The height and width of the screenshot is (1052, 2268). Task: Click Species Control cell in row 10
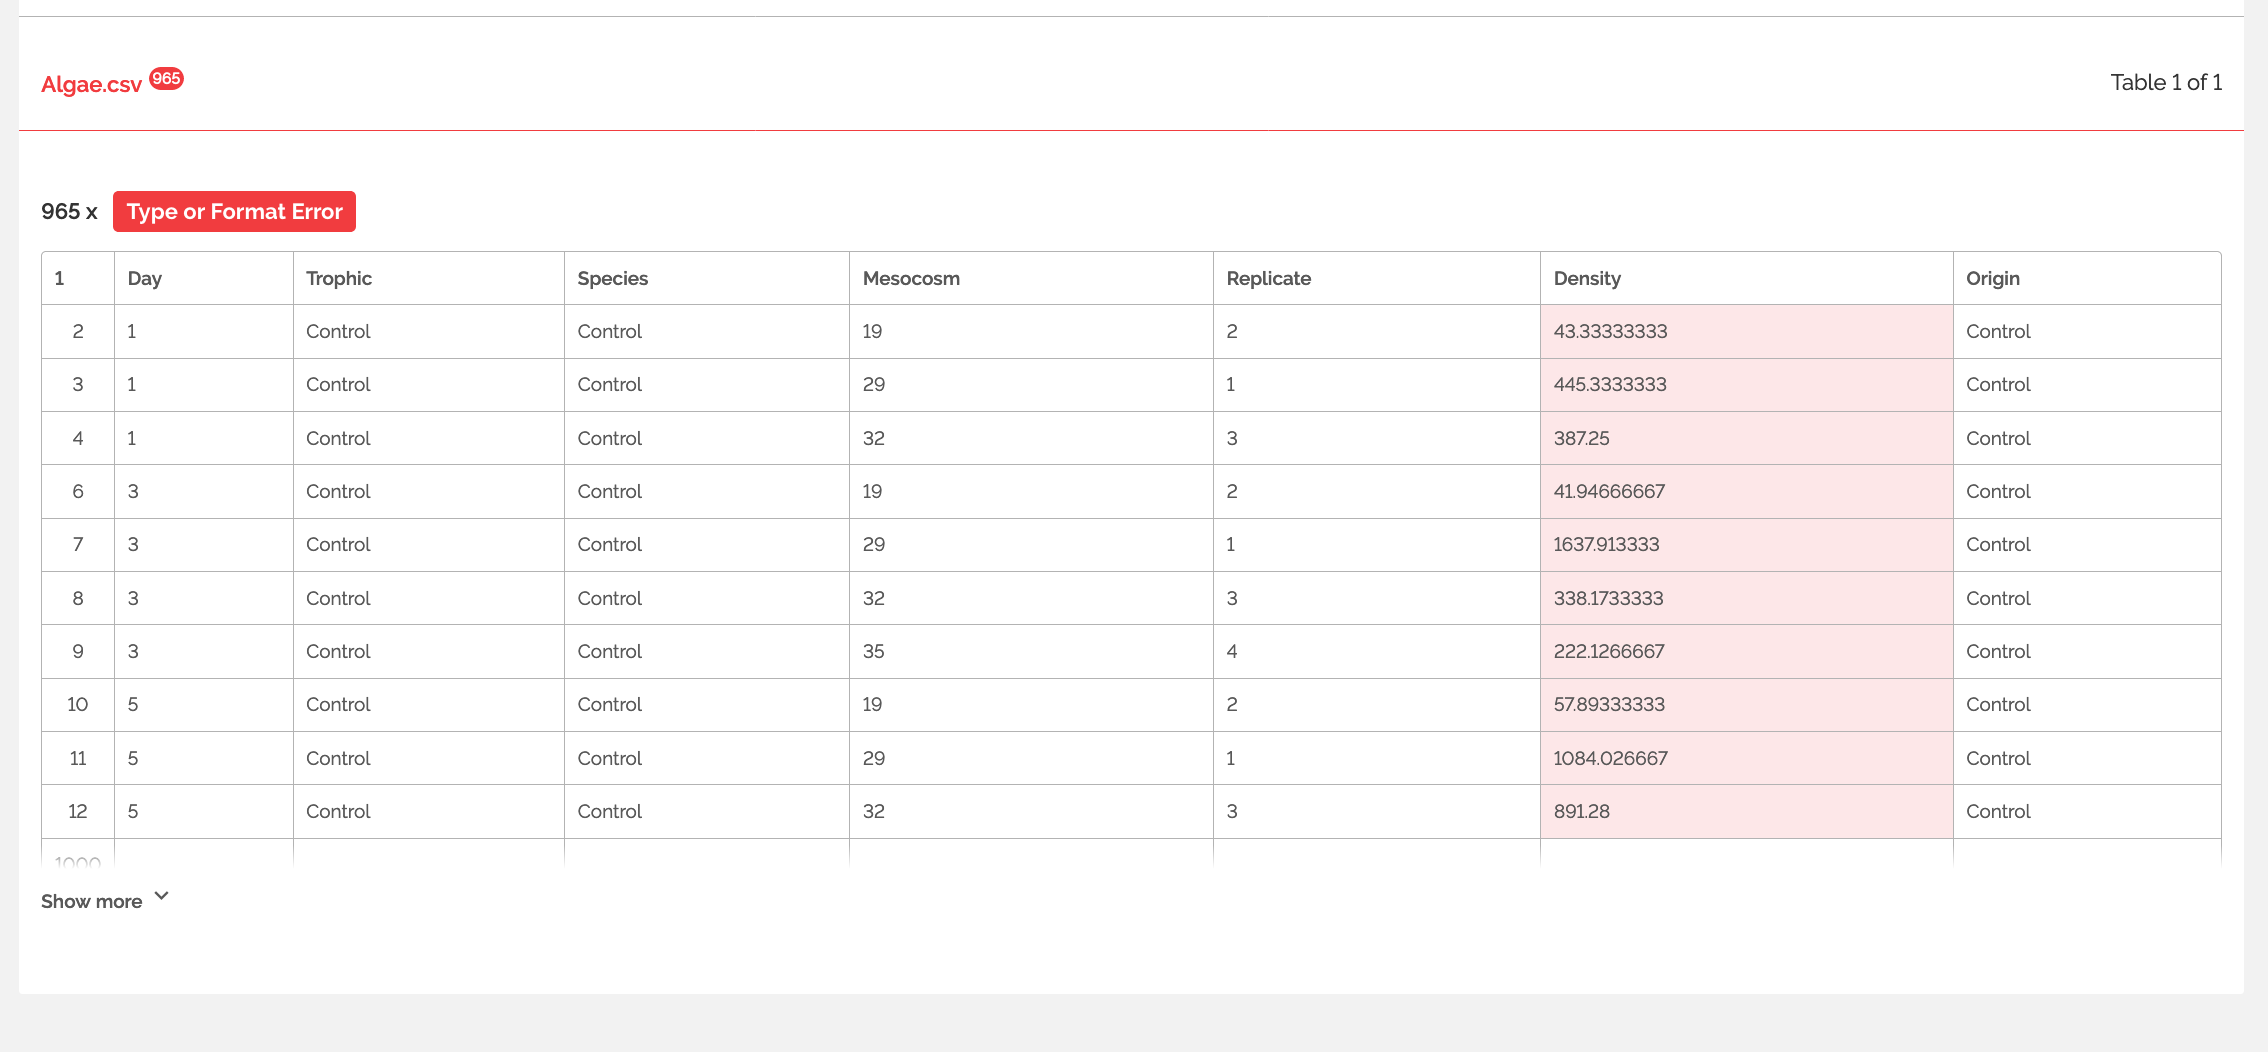(707, 705)
